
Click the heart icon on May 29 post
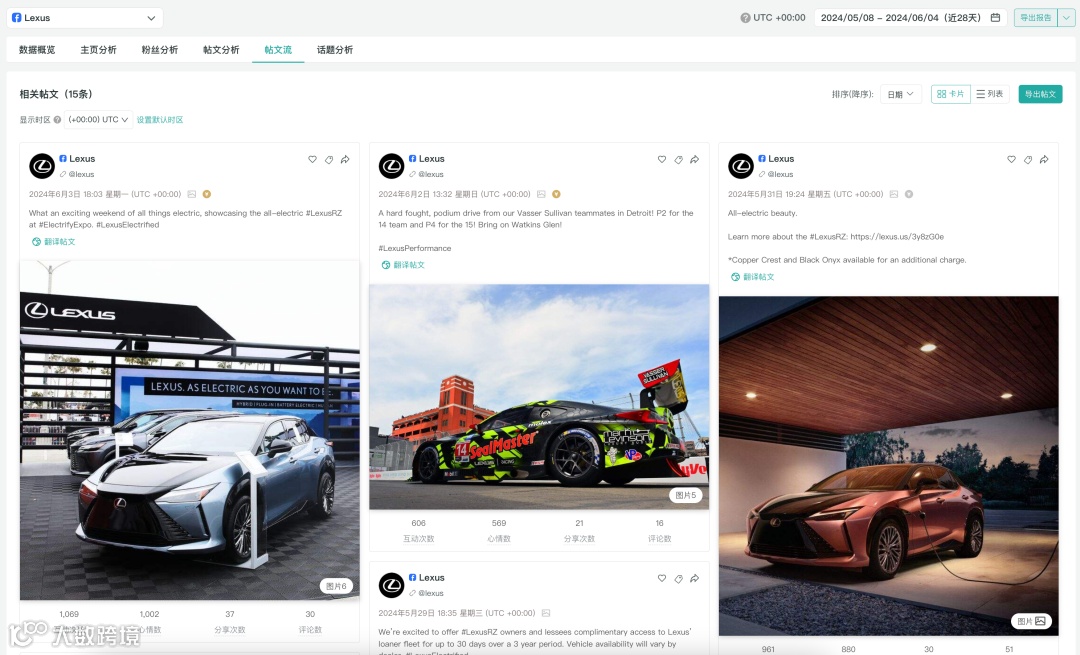point(662,578)
